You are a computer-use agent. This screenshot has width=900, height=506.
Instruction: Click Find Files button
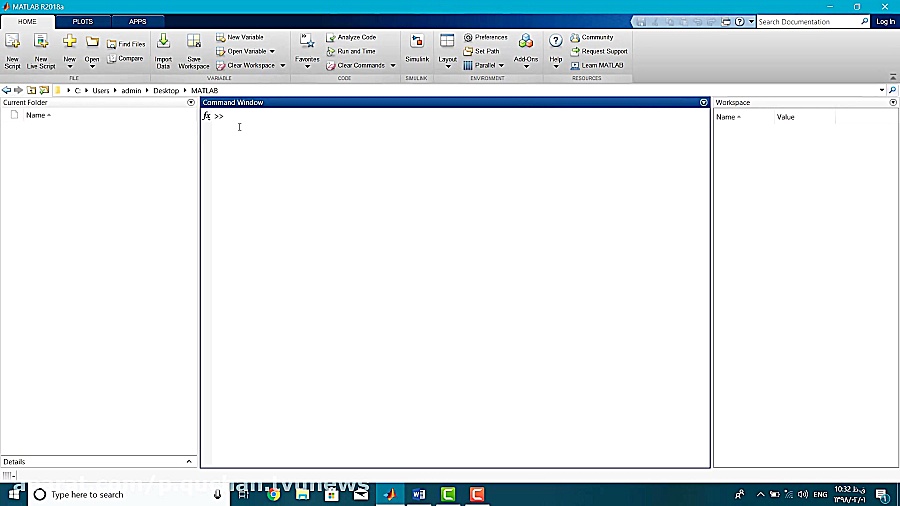(x=126, y=44)
